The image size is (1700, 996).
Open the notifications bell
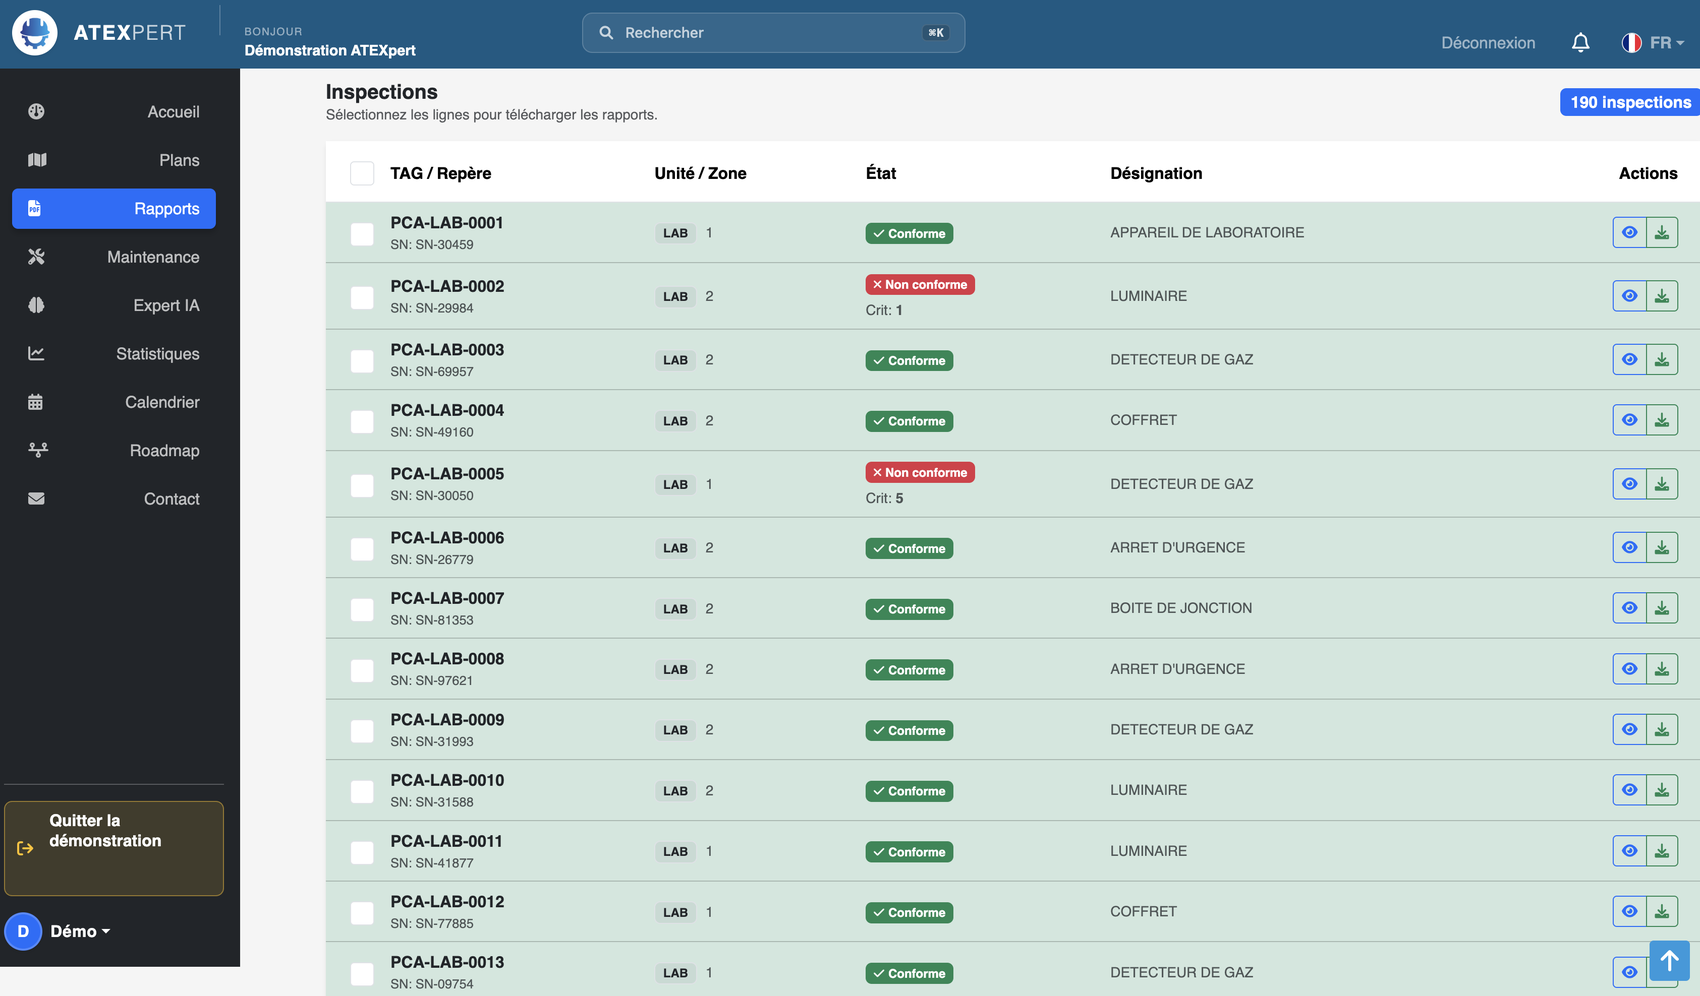[1580, 43]
